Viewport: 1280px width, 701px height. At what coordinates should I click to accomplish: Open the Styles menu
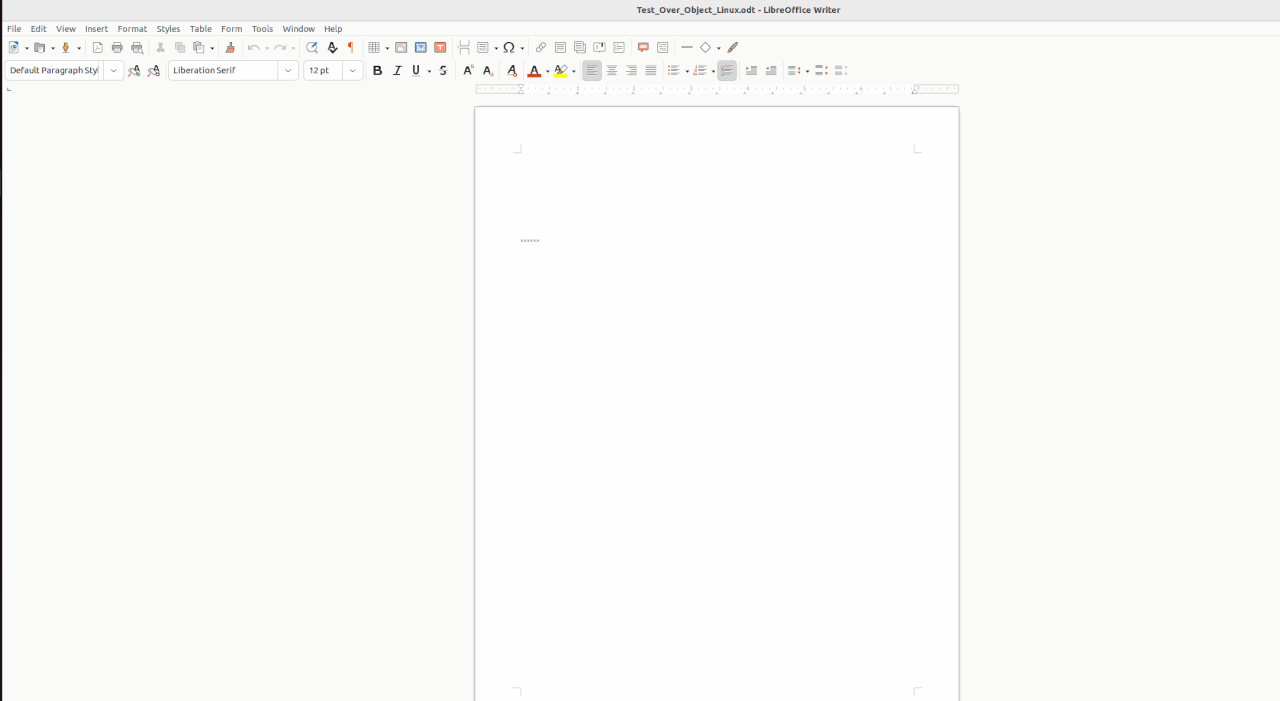[x=168, y=29]
